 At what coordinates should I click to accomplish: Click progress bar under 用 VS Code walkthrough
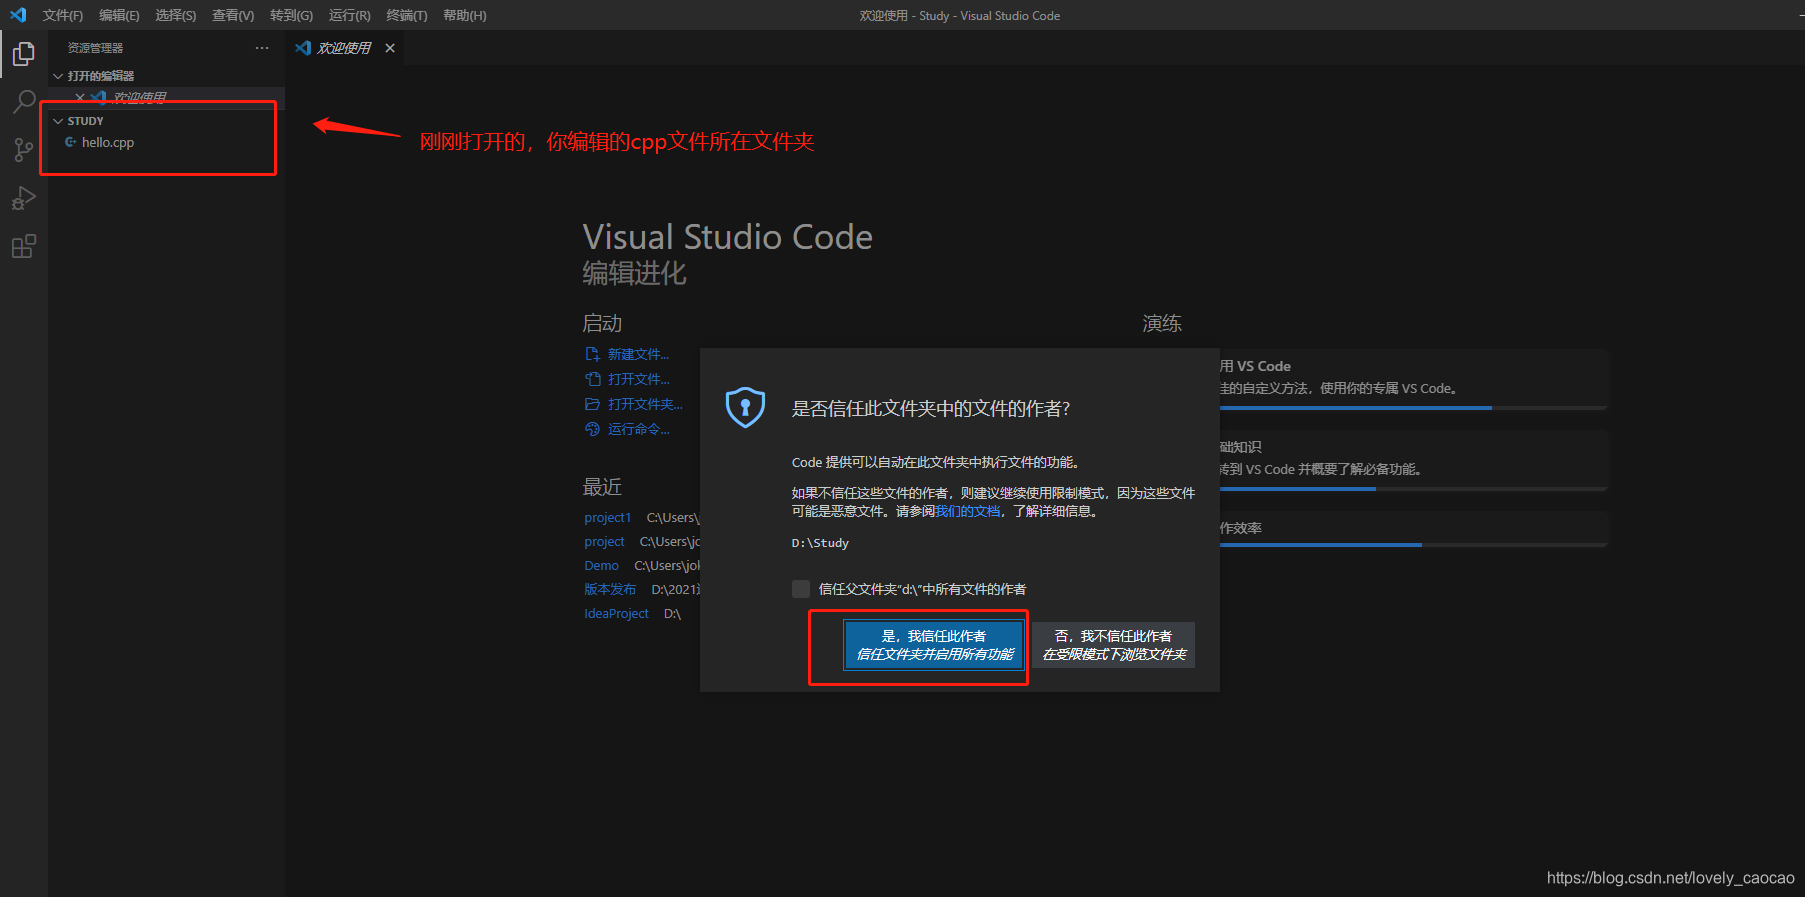pyautogui.click(x=1413, y=408)
